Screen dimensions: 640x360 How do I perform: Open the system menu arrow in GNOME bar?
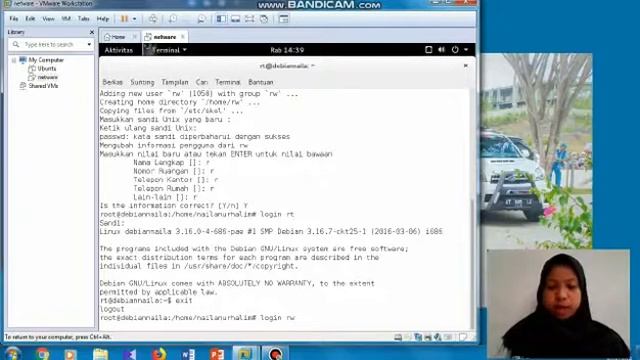click(466, 50)
